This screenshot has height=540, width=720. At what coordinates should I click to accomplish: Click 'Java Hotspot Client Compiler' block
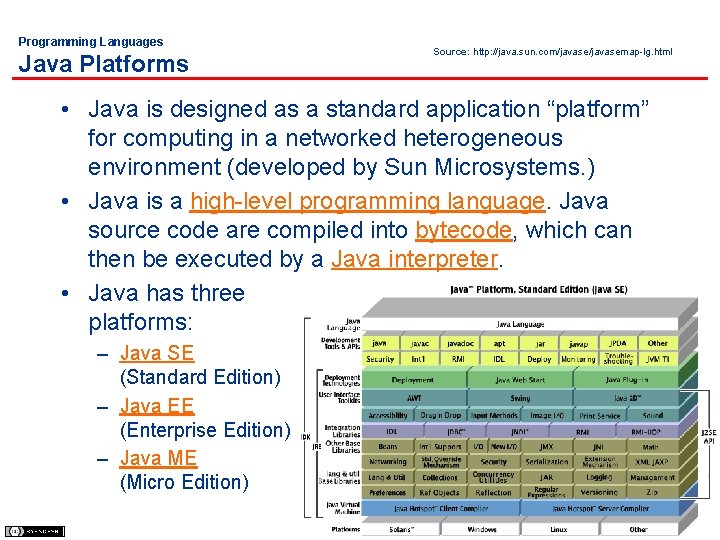pyautogui.click(x=441, y=508)
